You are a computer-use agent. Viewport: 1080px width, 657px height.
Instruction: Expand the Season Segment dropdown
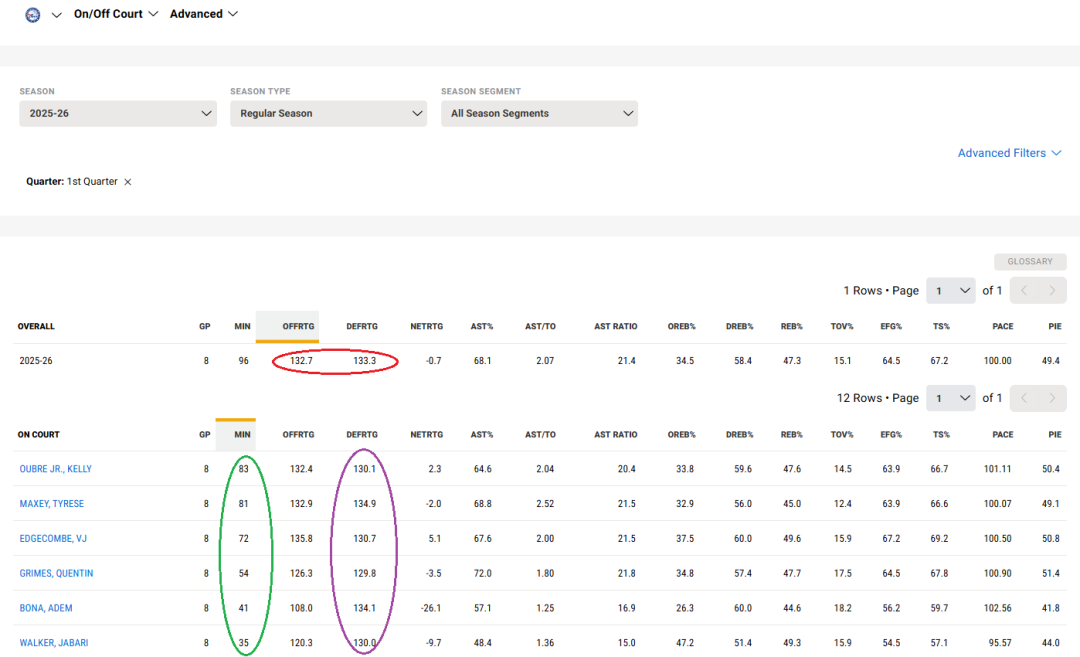pyautogui.click(x=539, y=114)
